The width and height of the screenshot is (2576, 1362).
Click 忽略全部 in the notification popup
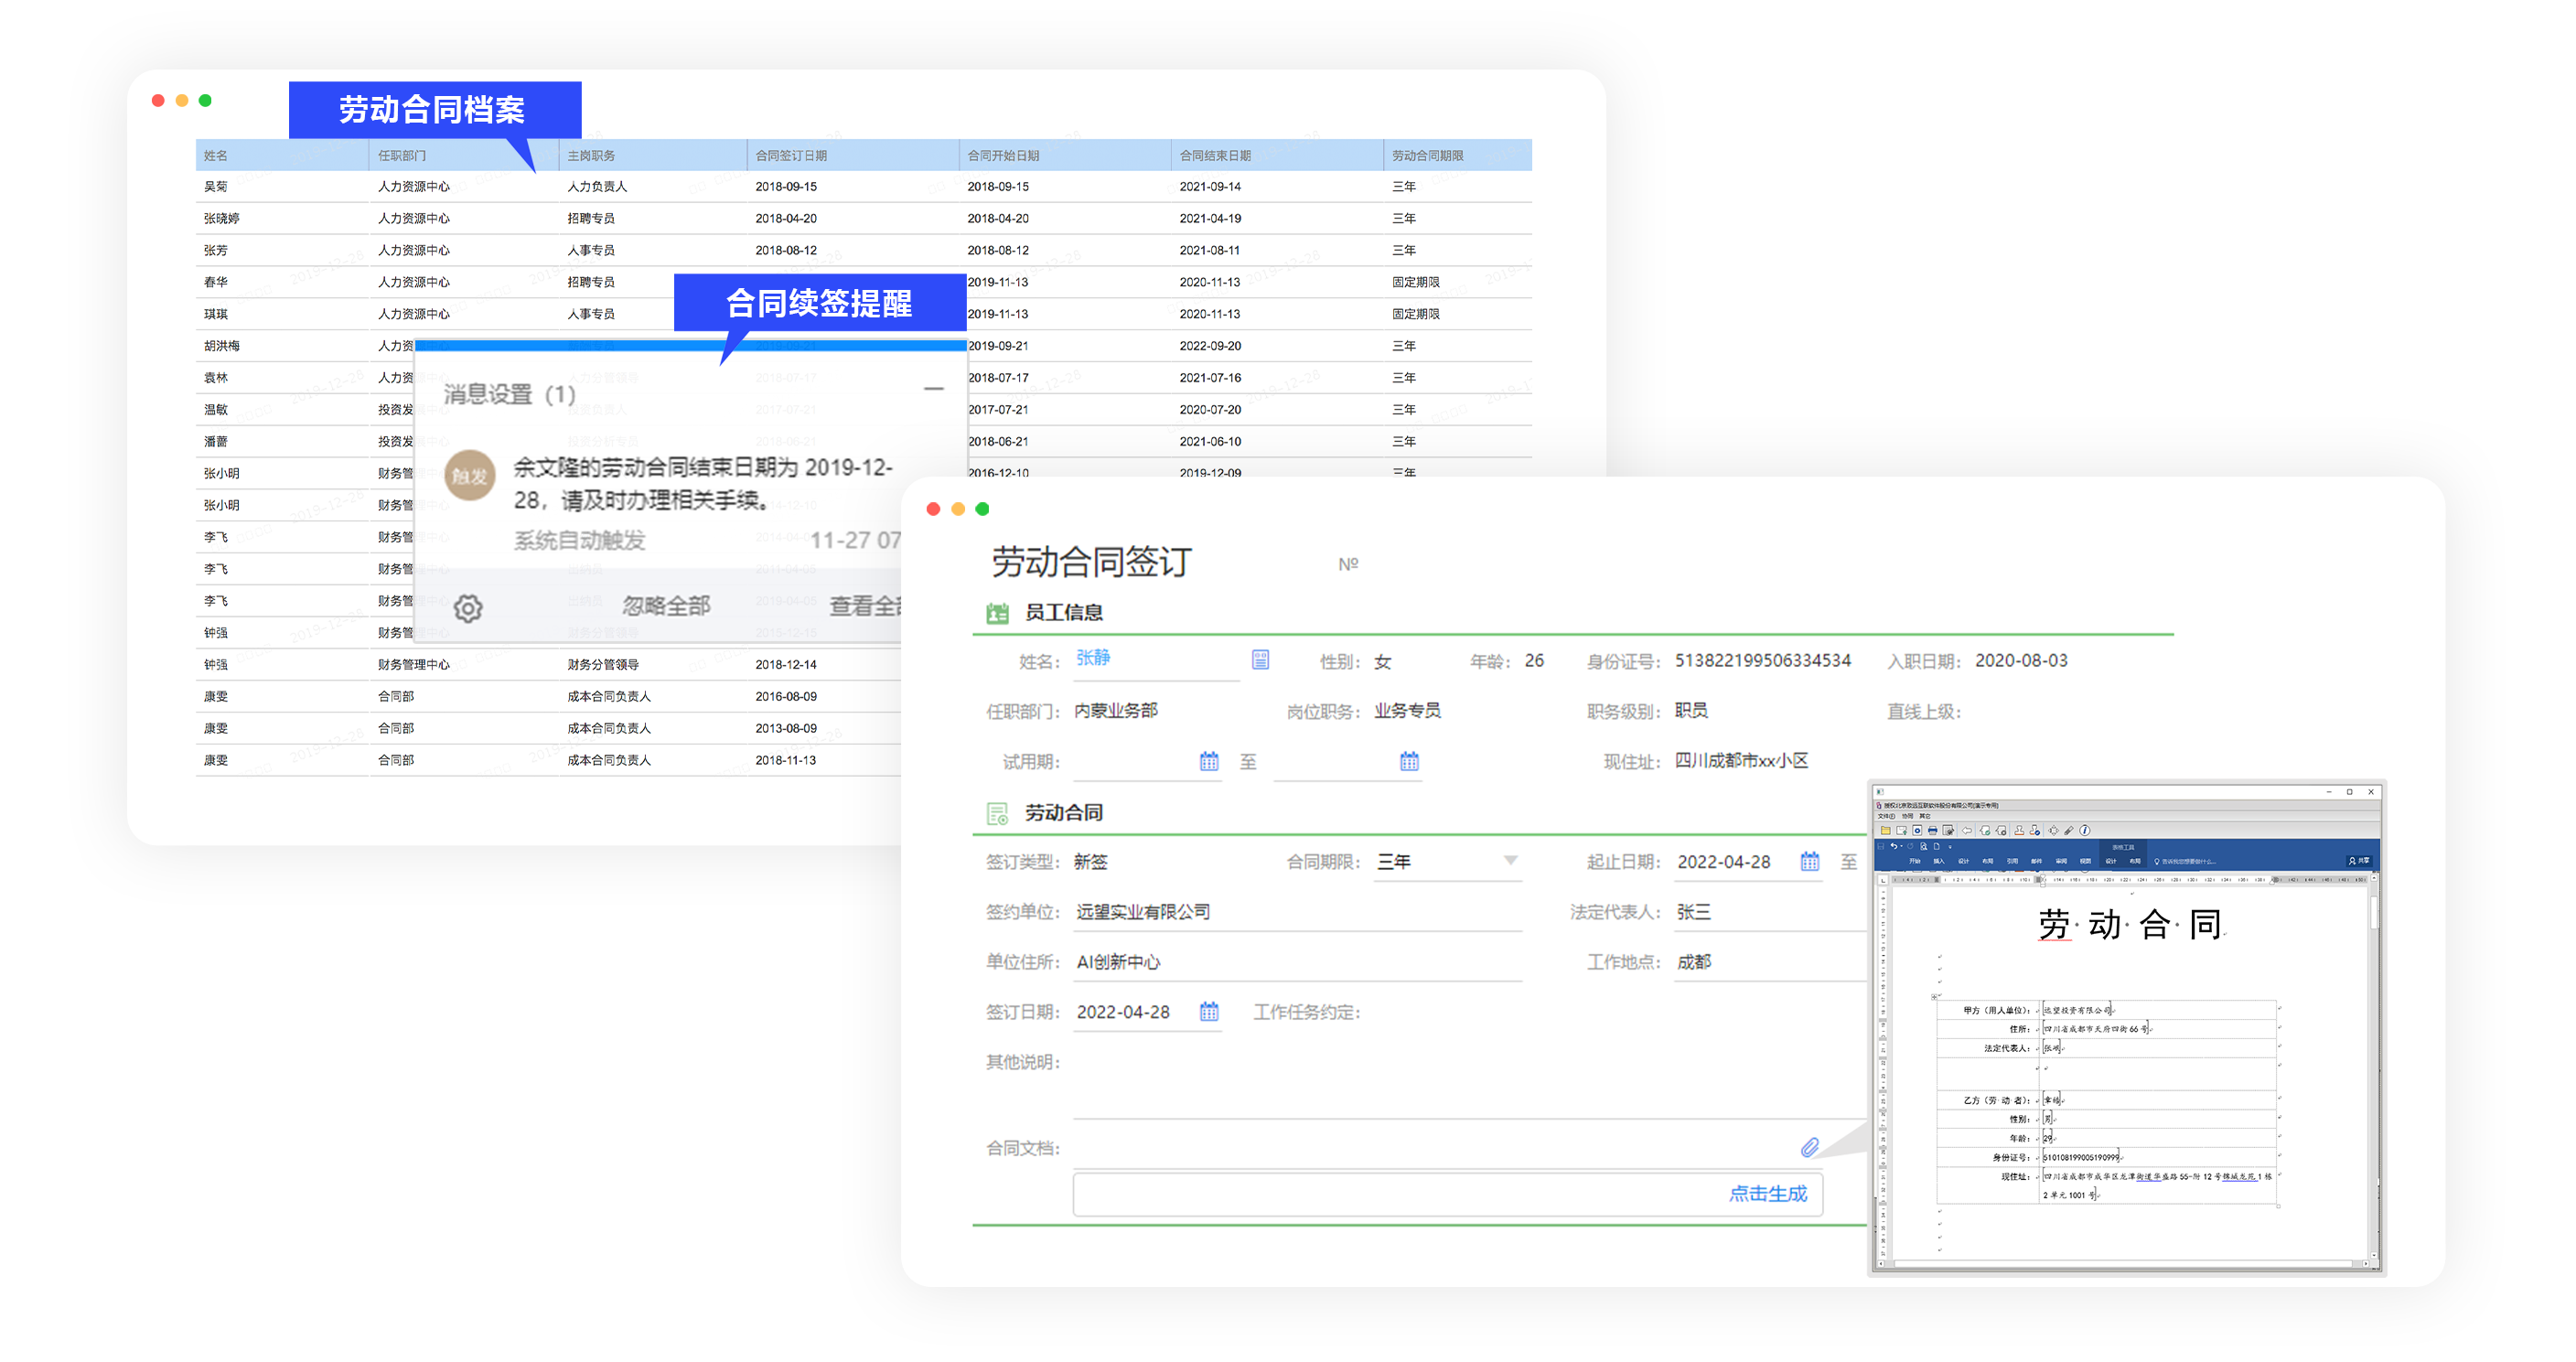666,606
